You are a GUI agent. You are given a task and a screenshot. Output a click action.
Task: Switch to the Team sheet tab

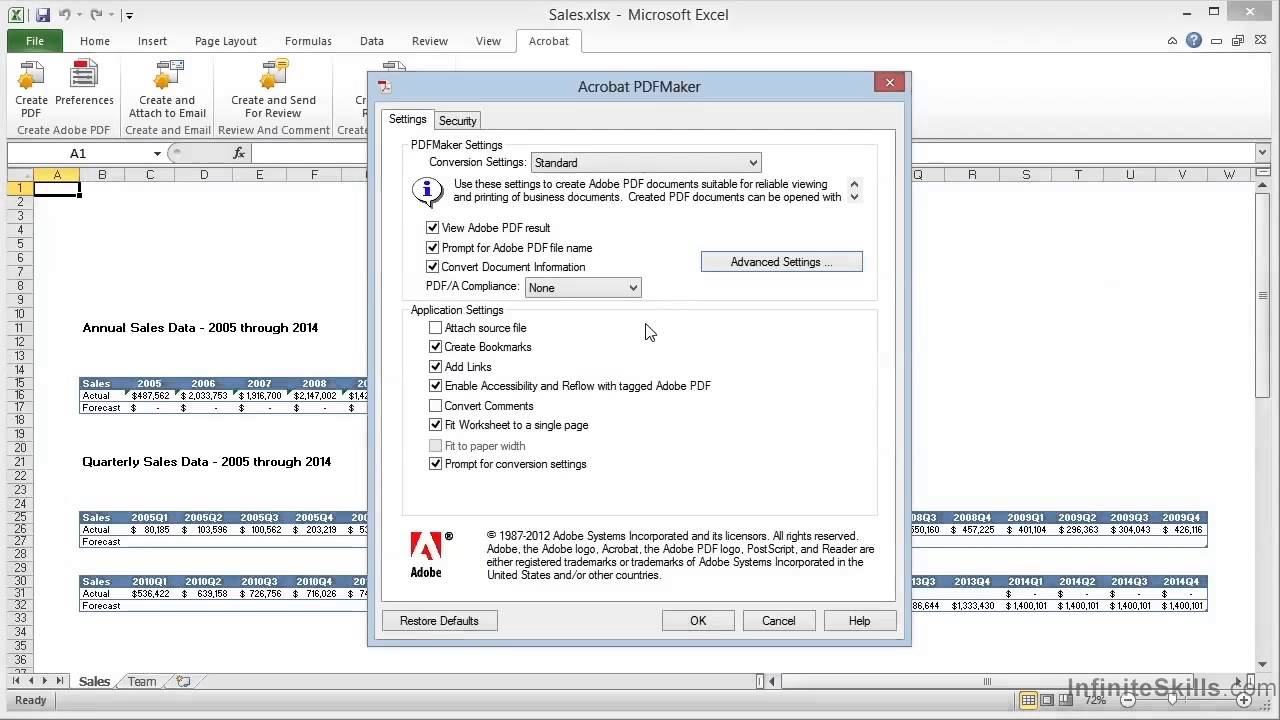[x=142, y=681]
